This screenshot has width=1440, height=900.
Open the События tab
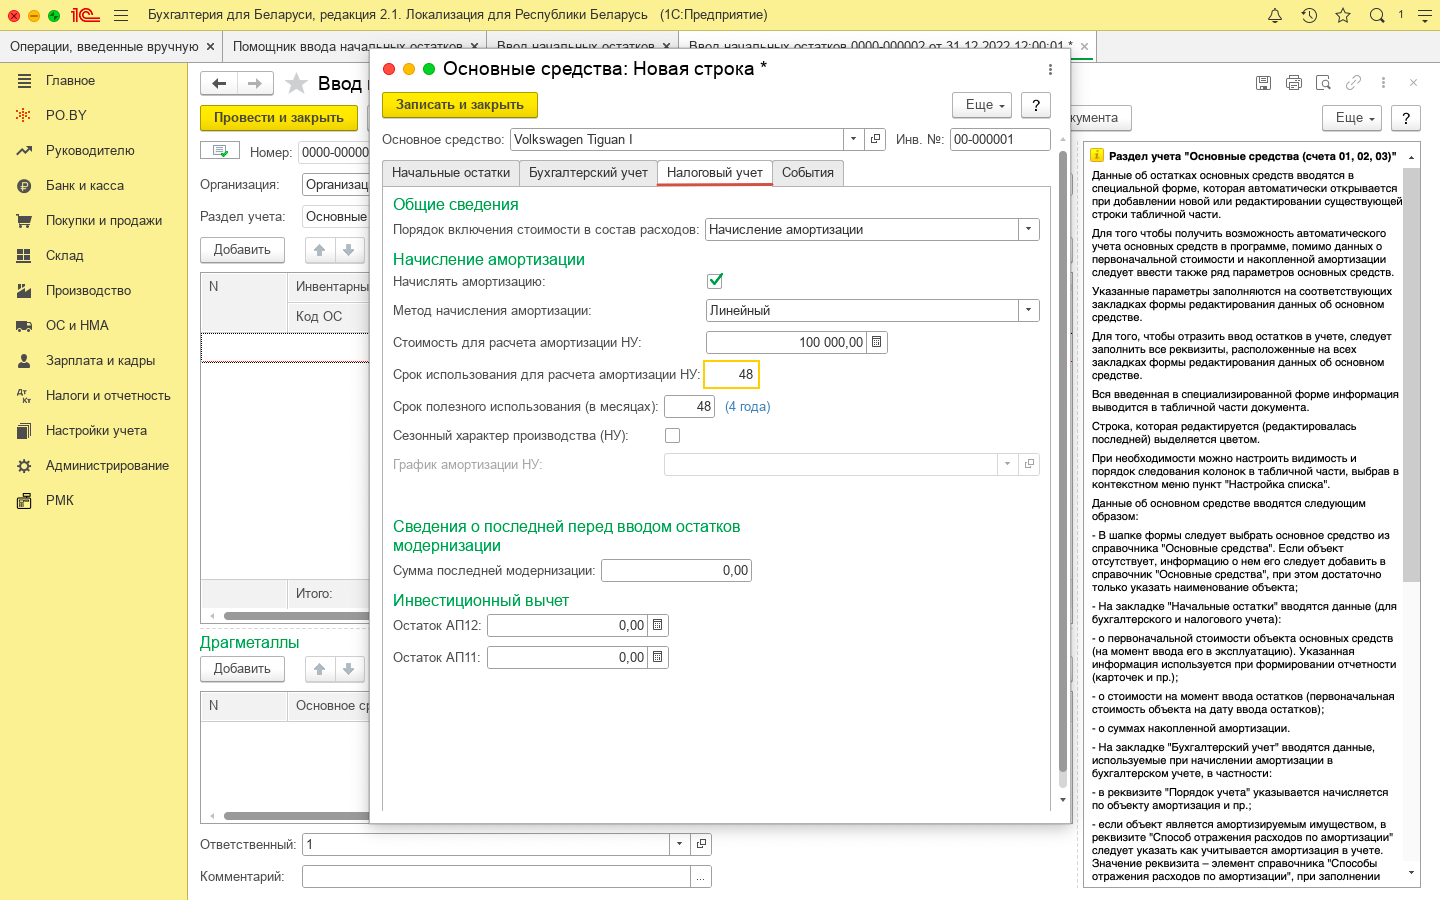(x=807, y=173)
